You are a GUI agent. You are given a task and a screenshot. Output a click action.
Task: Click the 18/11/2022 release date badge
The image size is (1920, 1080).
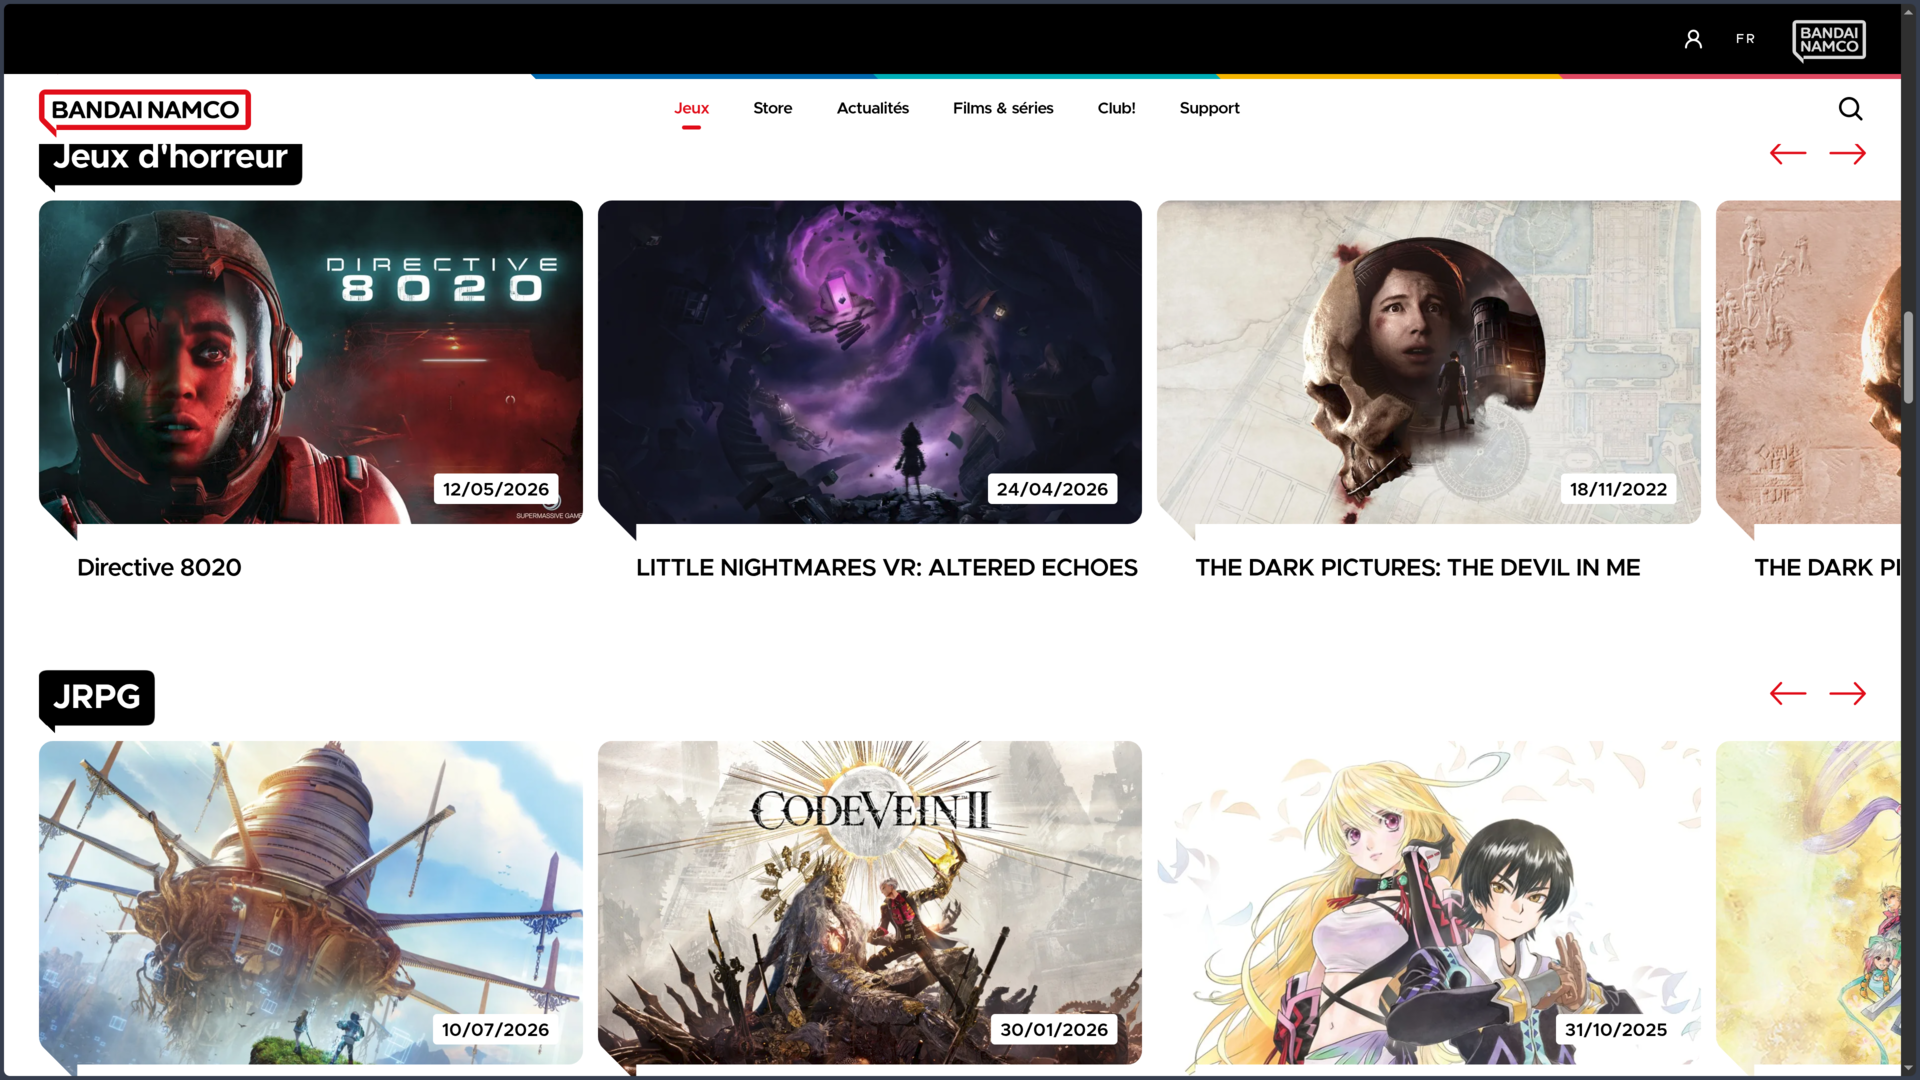pos(1618,489)
